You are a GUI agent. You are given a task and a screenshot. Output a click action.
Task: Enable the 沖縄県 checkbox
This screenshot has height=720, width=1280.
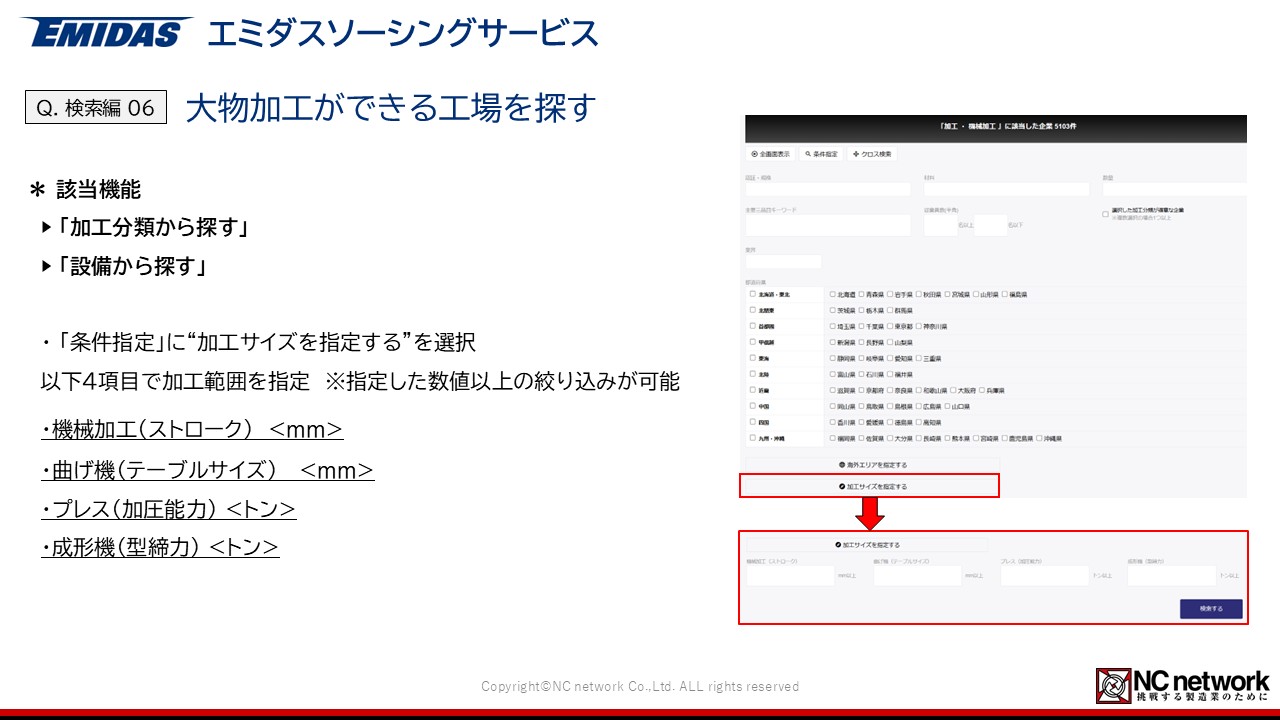point(1040,438)
